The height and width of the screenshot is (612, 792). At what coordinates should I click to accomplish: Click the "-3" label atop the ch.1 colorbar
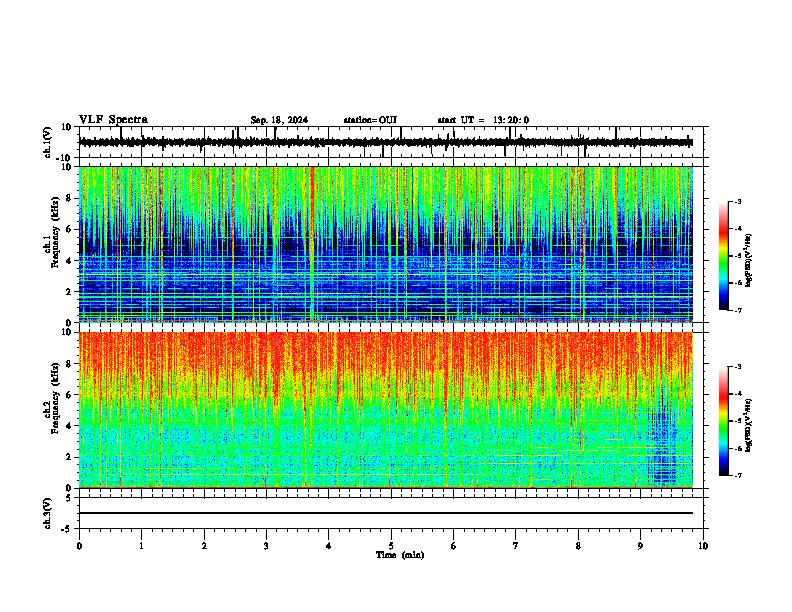(737, 201)
